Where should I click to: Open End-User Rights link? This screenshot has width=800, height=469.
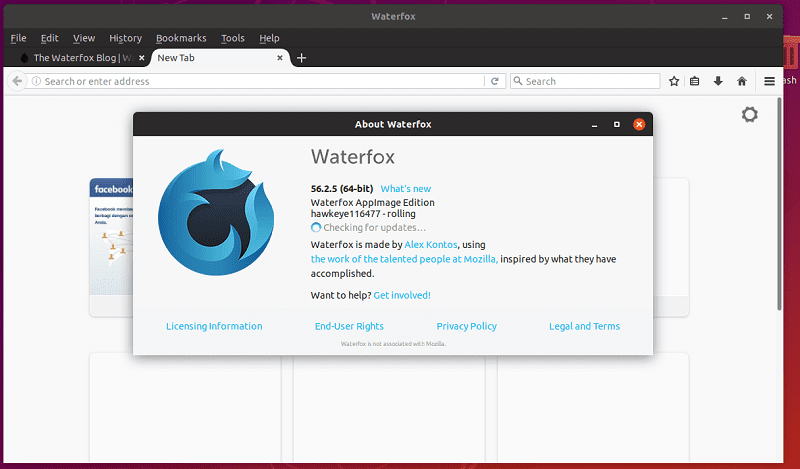pos(349,326)
